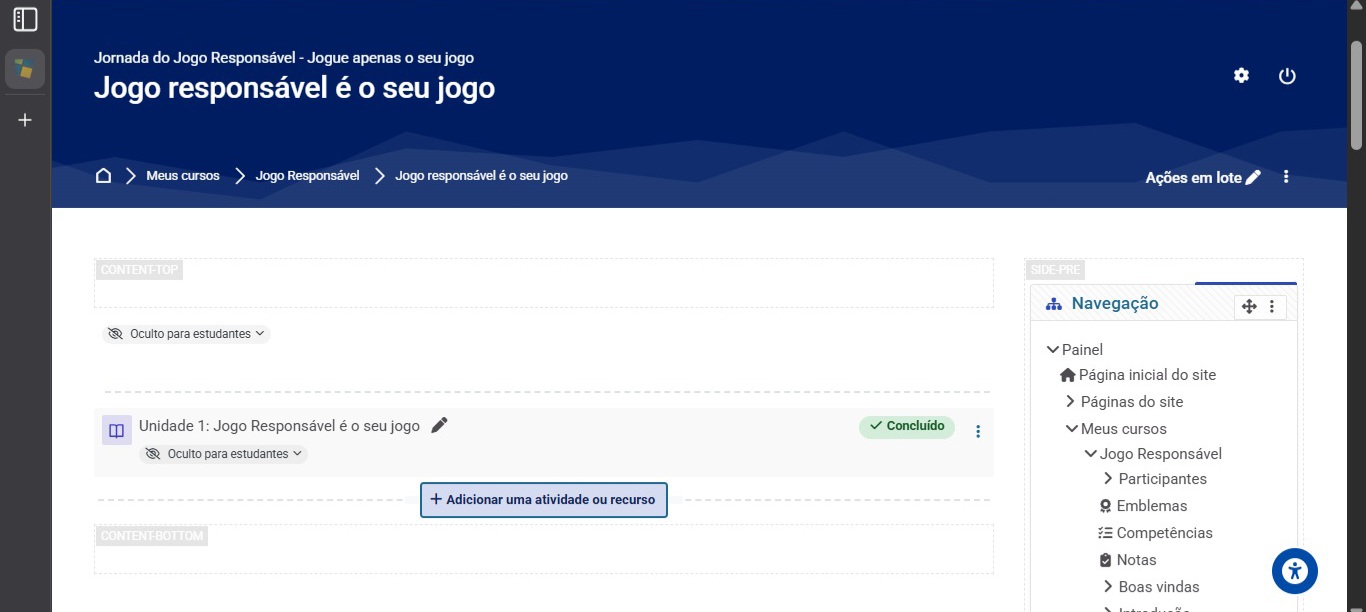Open the header three-dot actions menu
This screenshot has height=612, width=1366.
(x=1286, y=177)
